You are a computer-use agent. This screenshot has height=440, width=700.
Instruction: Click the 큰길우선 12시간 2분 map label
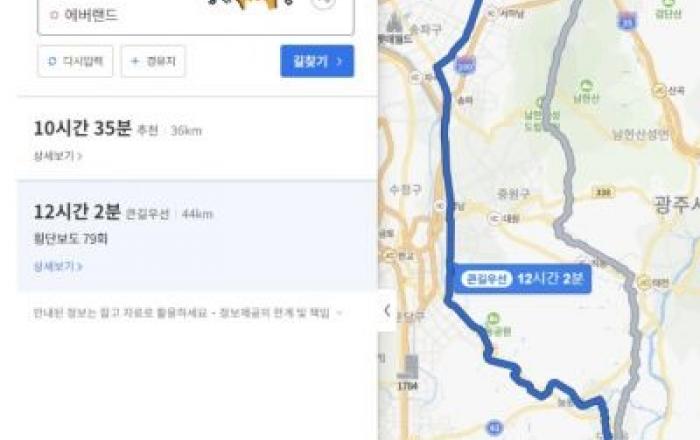pos(522,279)
